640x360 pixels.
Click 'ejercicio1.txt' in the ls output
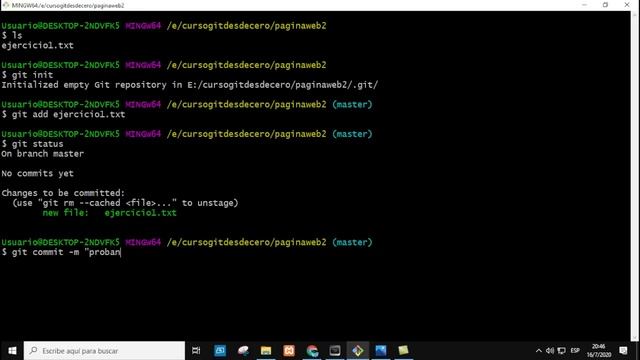tap(38, 45)
